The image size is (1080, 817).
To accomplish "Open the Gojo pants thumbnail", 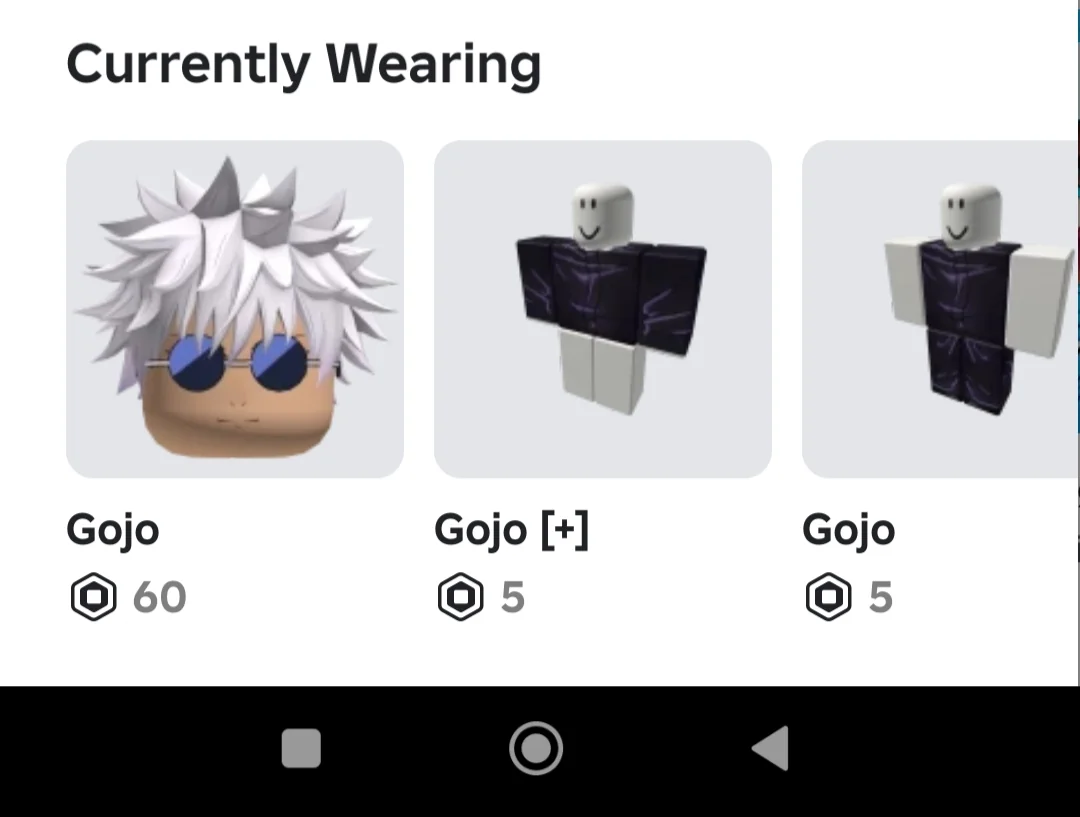I will 939,309.
